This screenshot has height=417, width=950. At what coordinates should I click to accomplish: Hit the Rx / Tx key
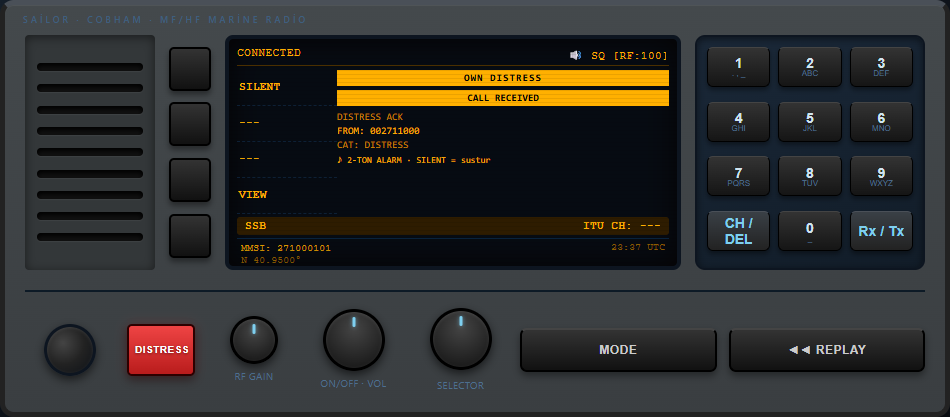(x=881, y=231)
